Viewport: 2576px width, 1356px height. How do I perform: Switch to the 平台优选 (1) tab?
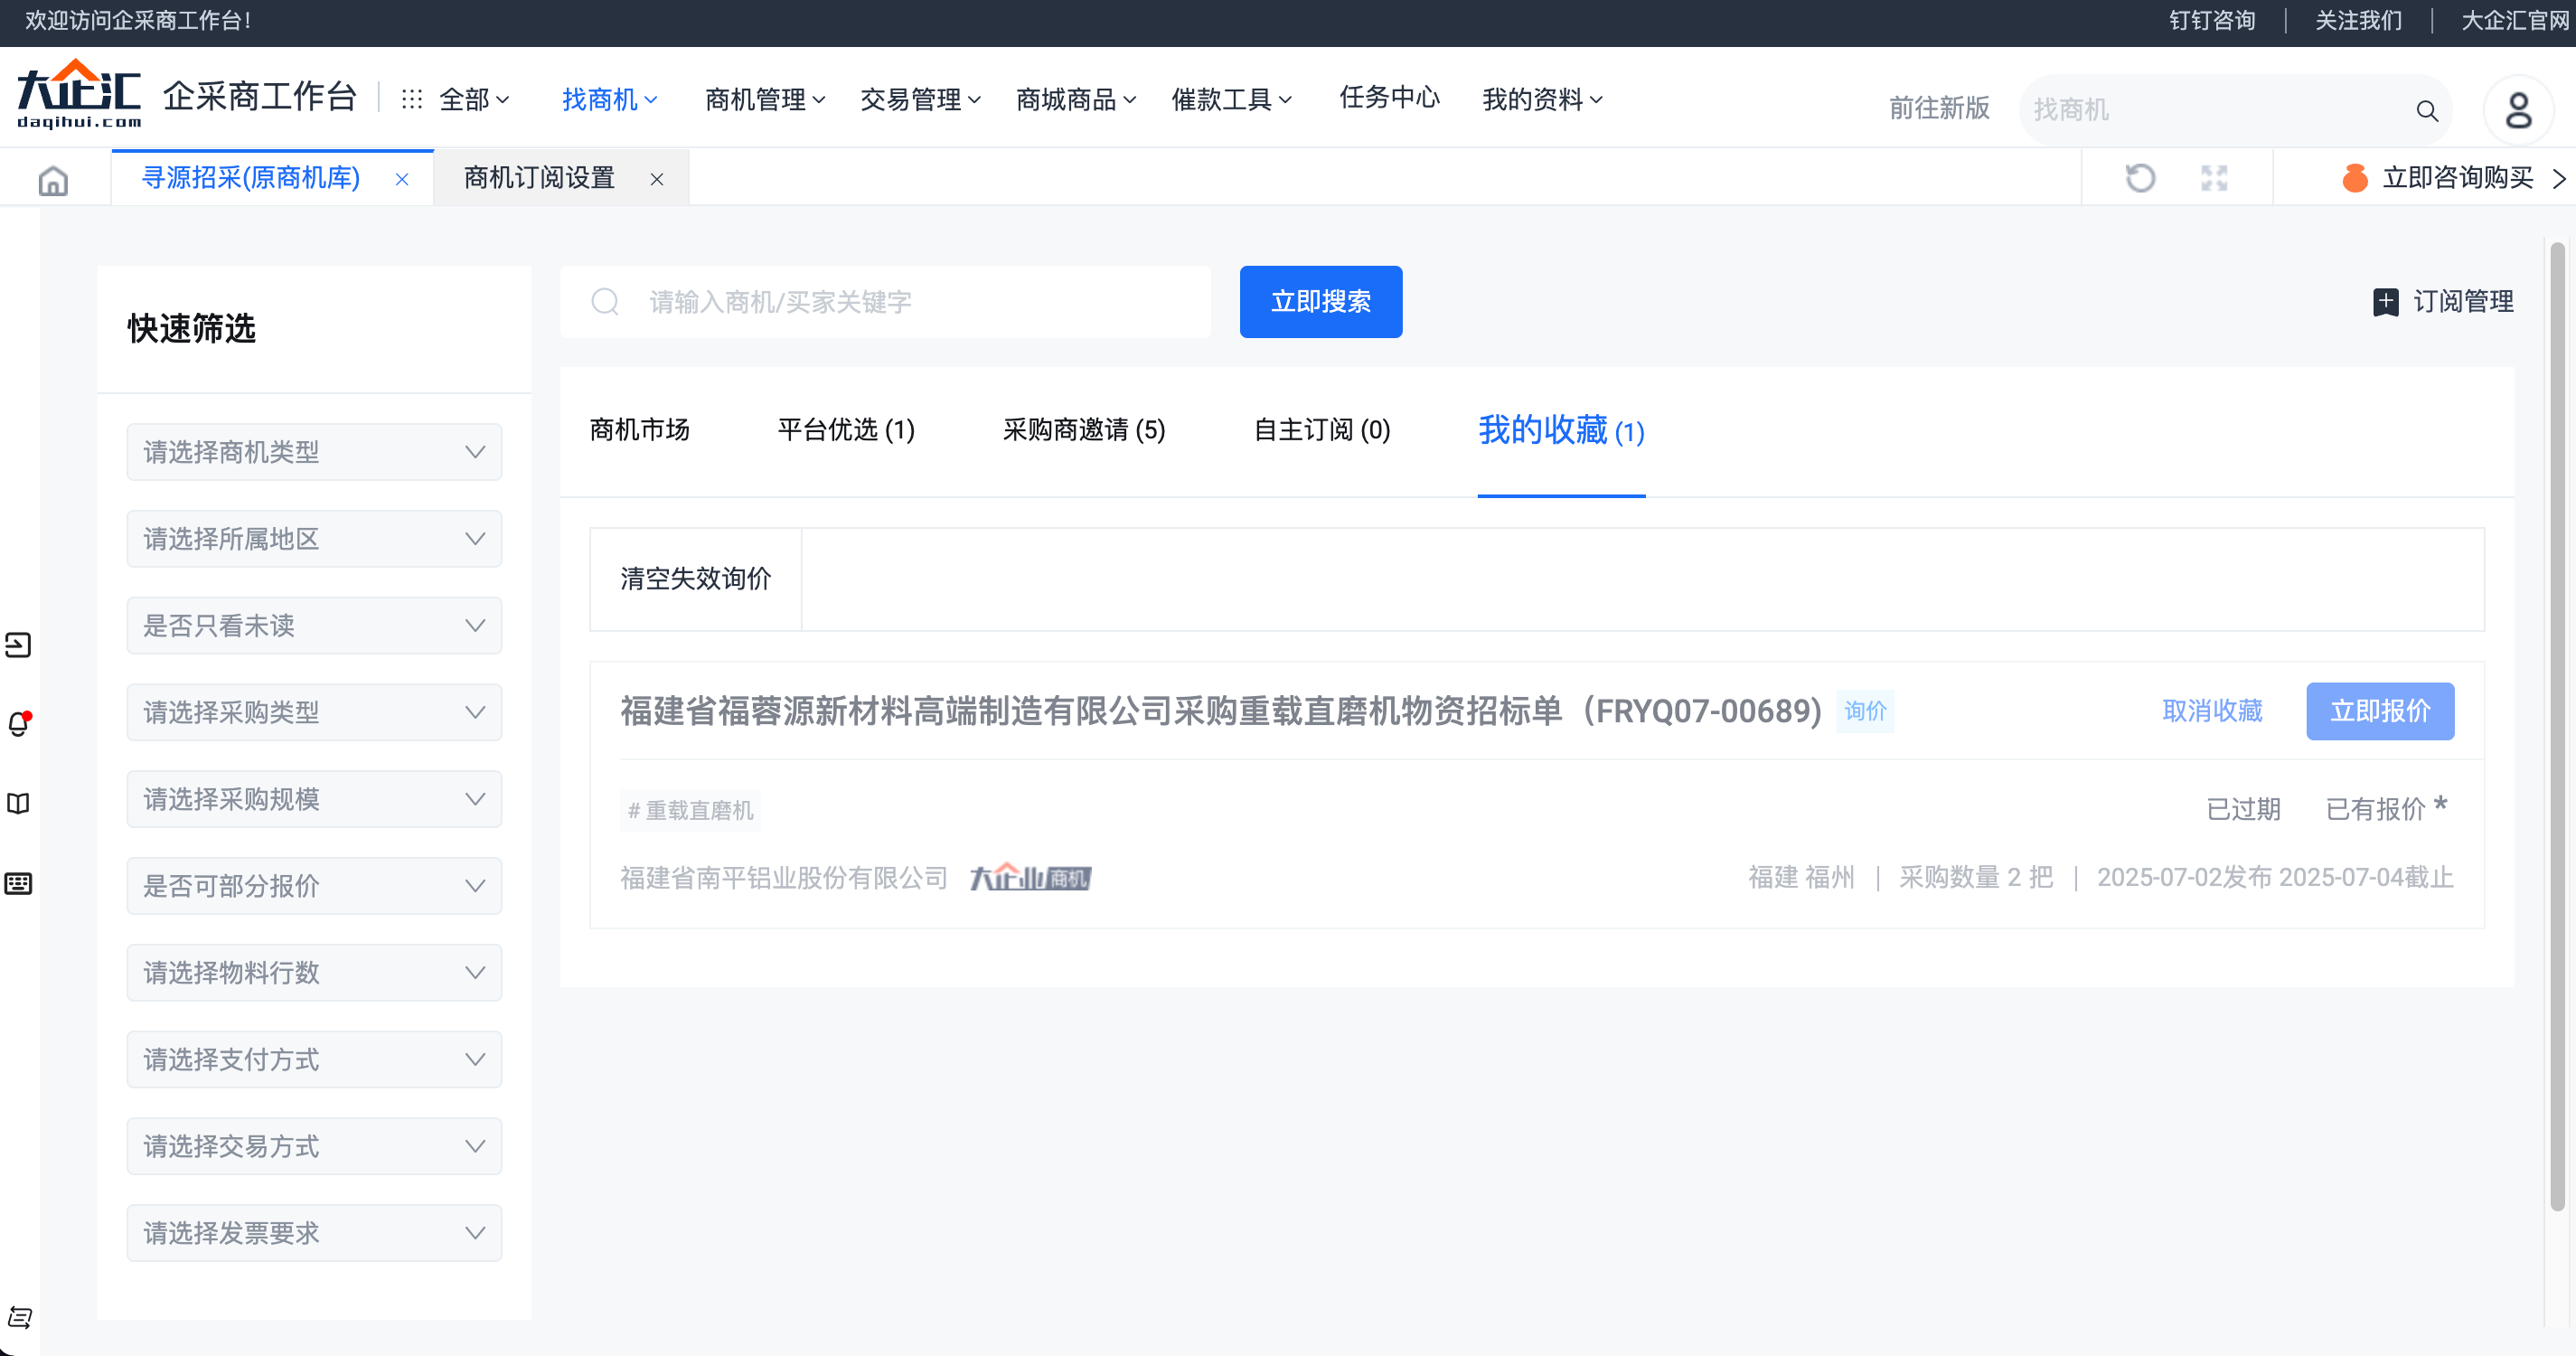[x=845, y=430]
